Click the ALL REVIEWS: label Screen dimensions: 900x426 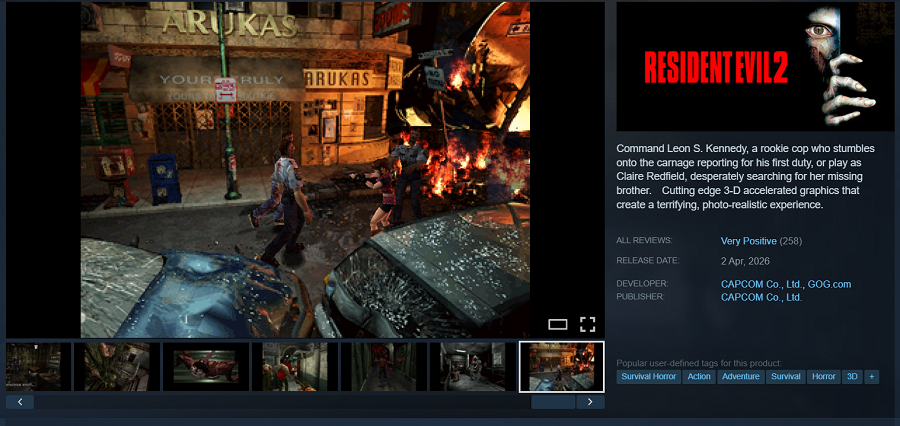tap(644, 240)
